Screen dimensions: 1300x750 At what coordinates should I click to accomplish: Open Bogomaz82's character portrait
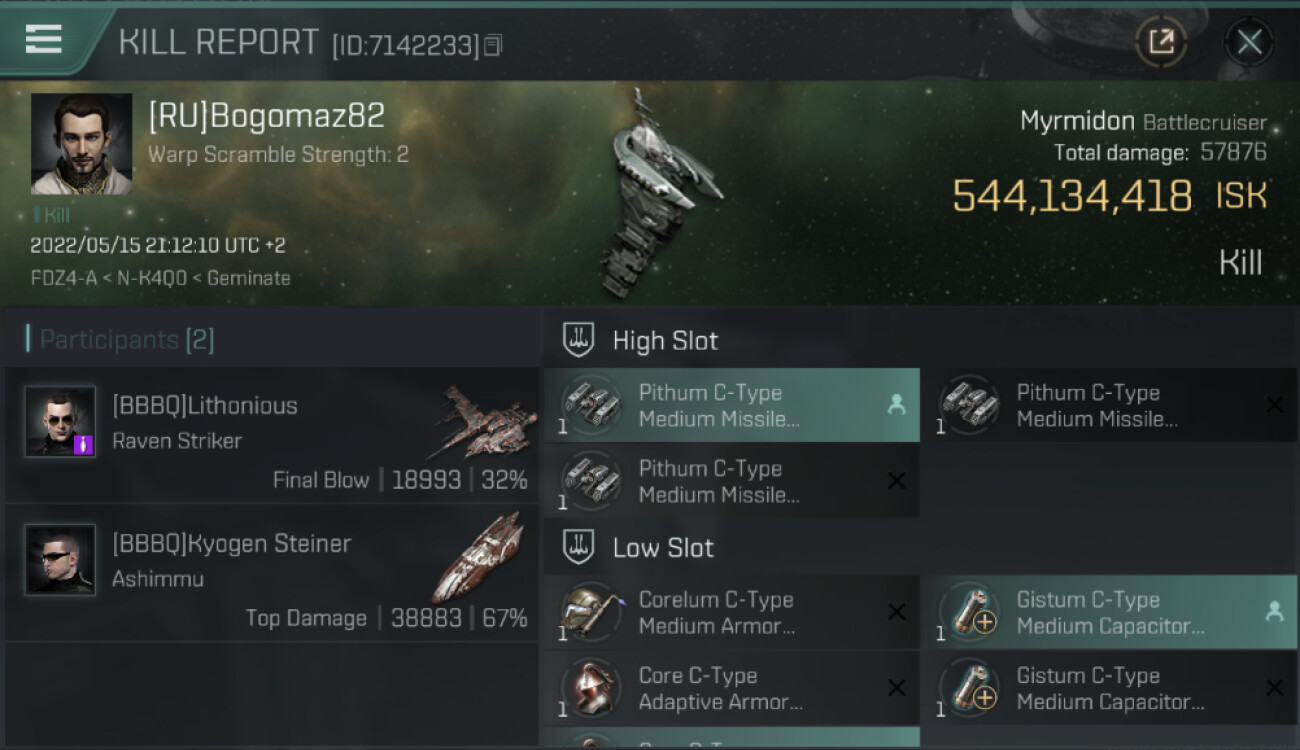click(81, 143)
